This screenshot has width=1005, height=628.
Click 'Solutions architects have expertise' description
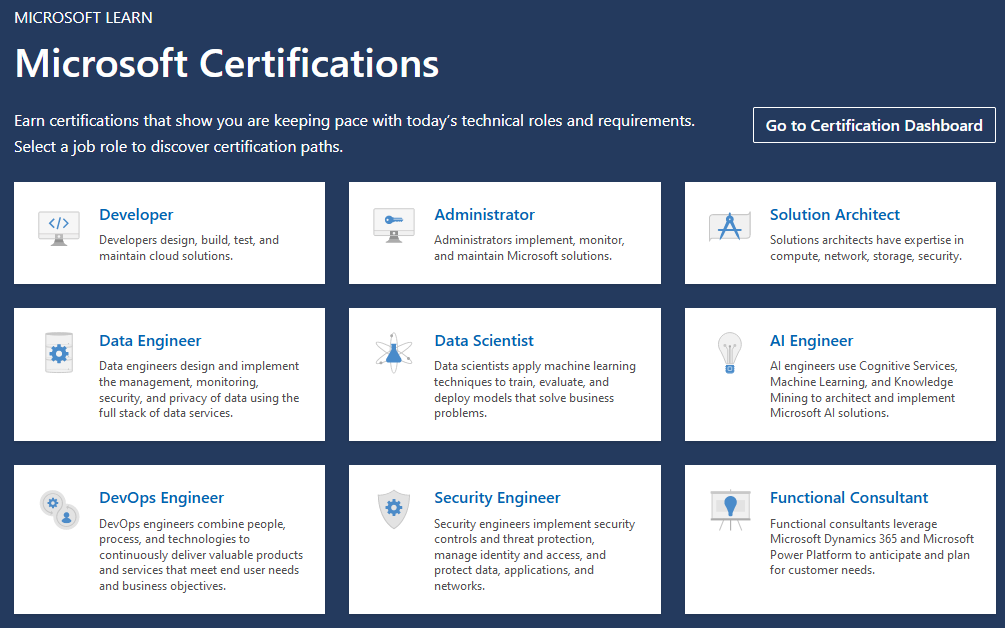pyautogui.click(x=867, y=247)
